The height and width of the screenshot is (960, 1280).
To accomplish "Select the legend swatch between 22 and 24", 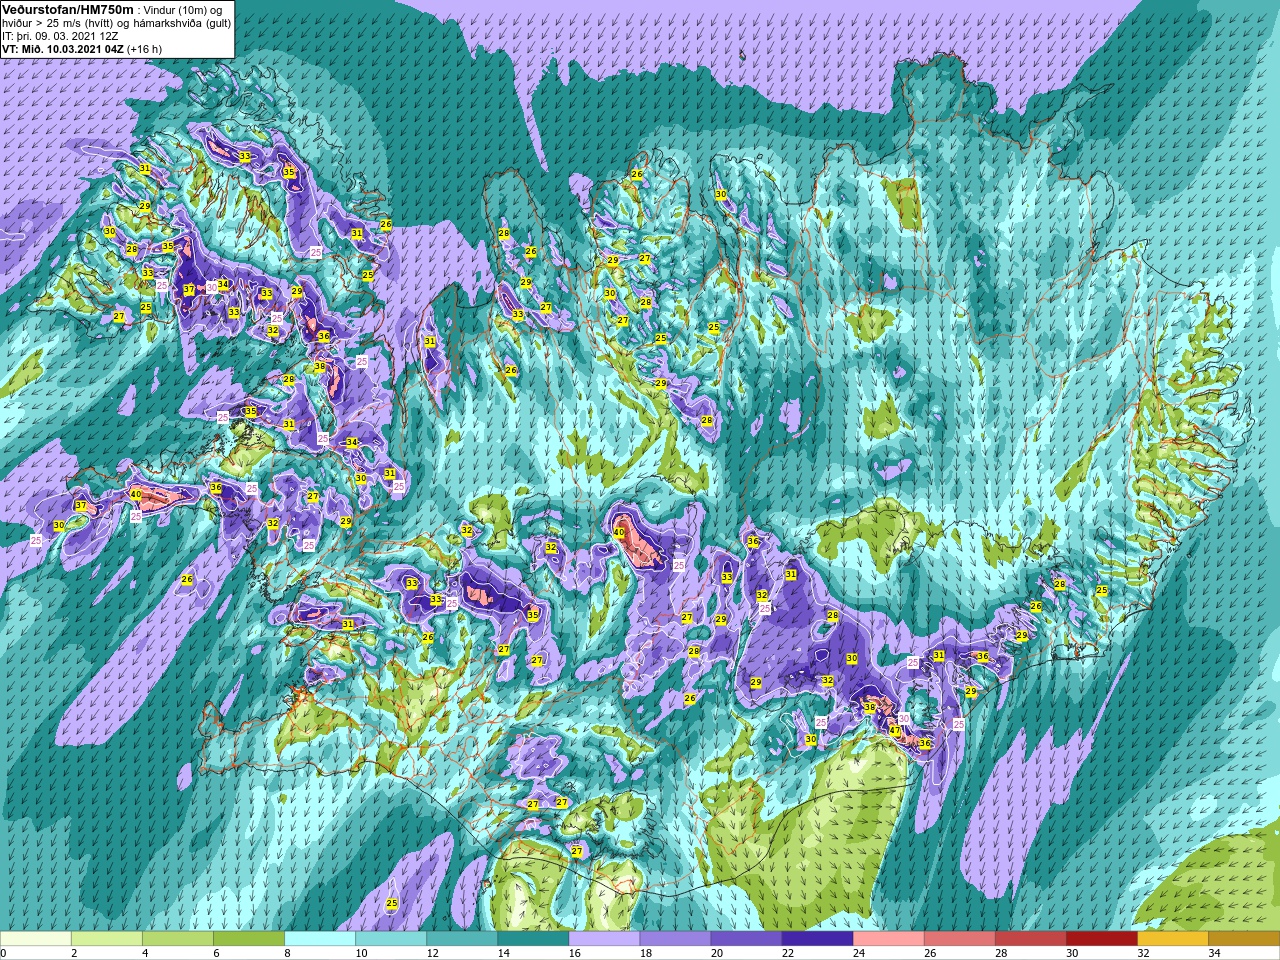I will [817, 939].
